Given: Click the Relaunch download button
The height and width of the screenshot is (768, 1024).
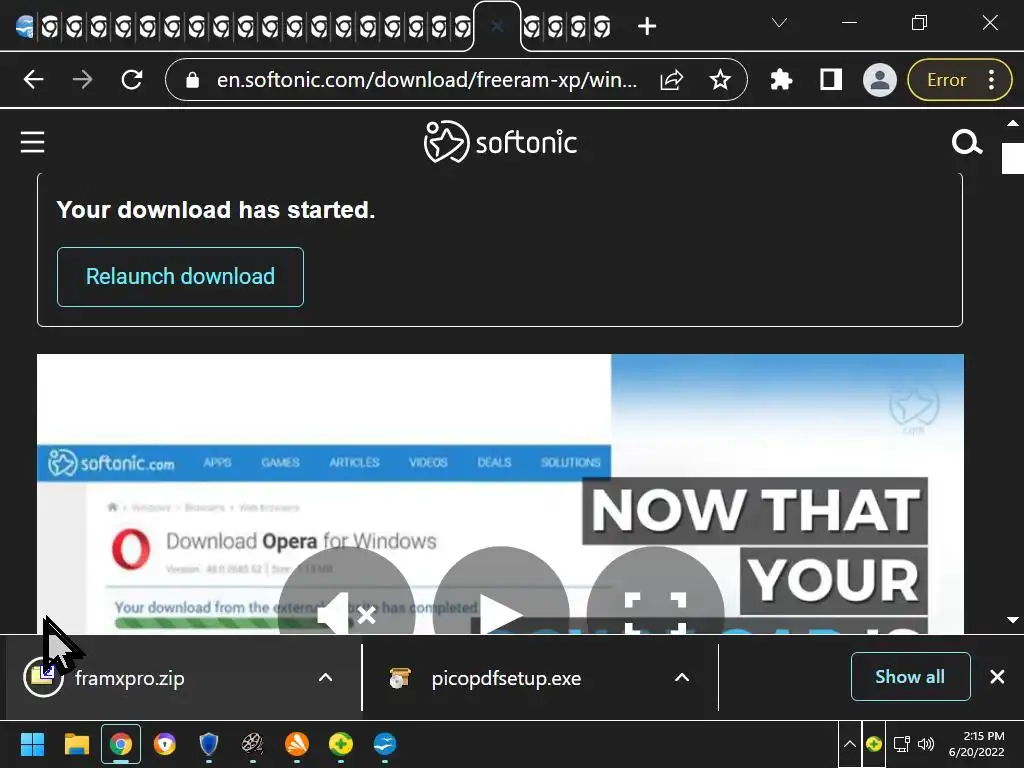Looking at the screenshot, I should tap(180, 276).
